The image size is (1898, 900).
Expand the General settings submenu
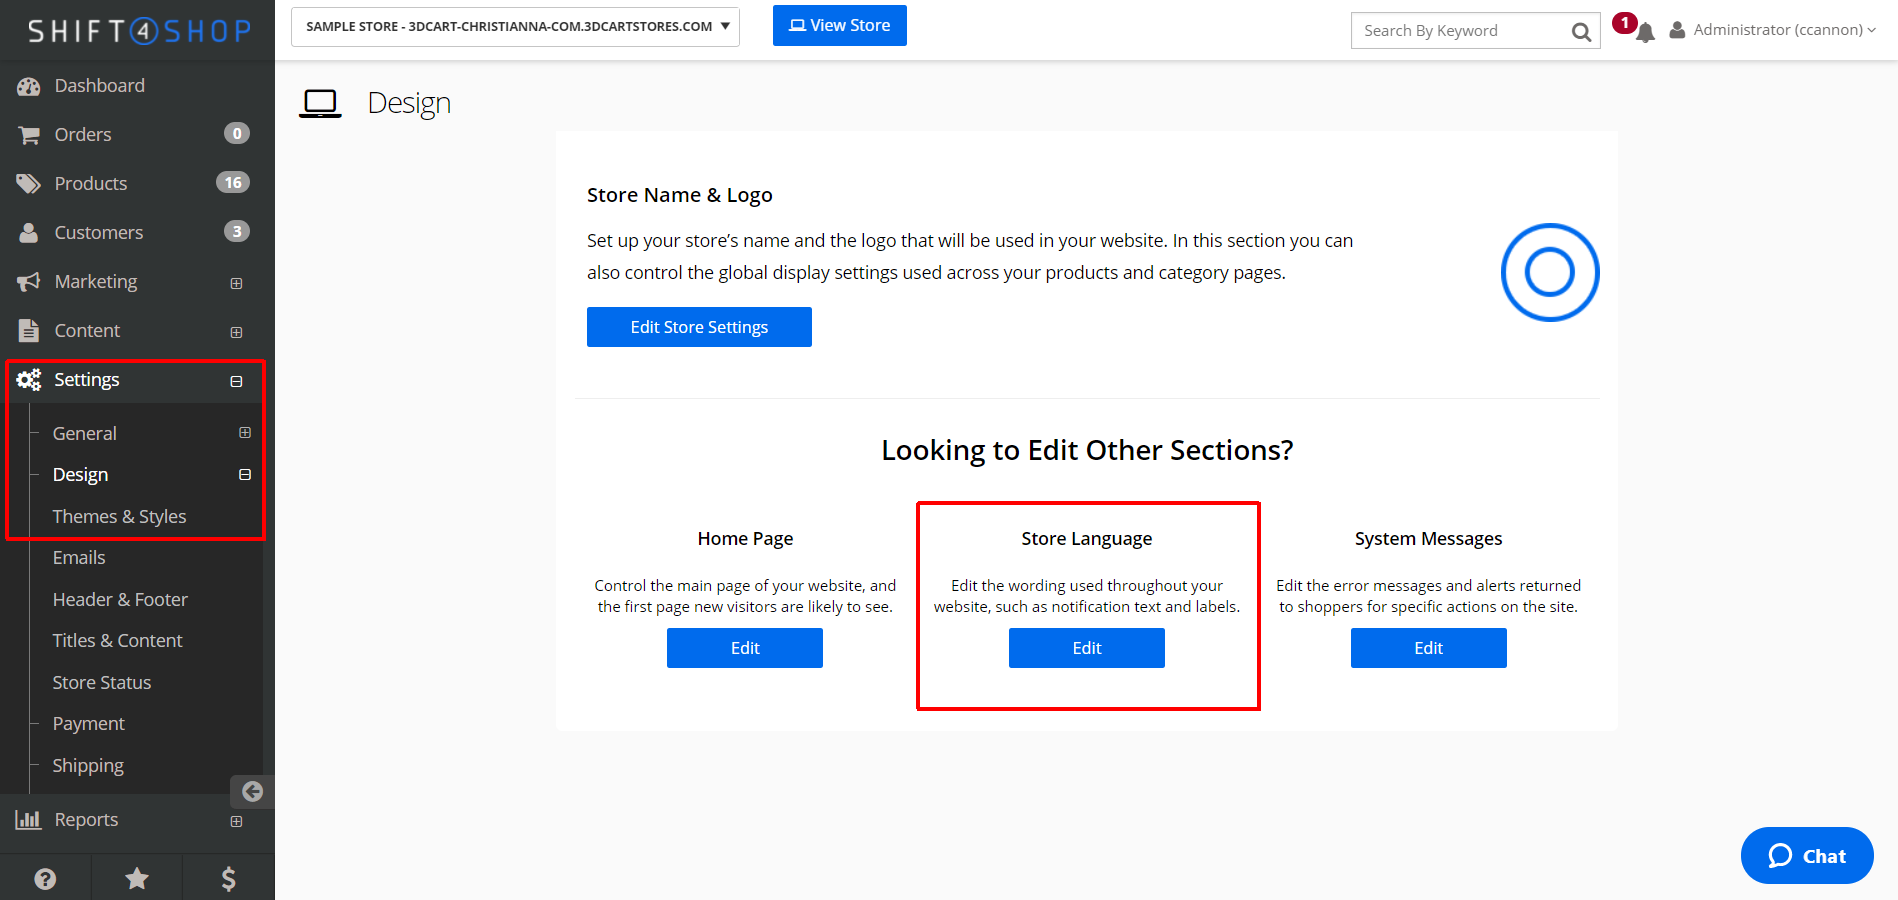pos(245,433)
